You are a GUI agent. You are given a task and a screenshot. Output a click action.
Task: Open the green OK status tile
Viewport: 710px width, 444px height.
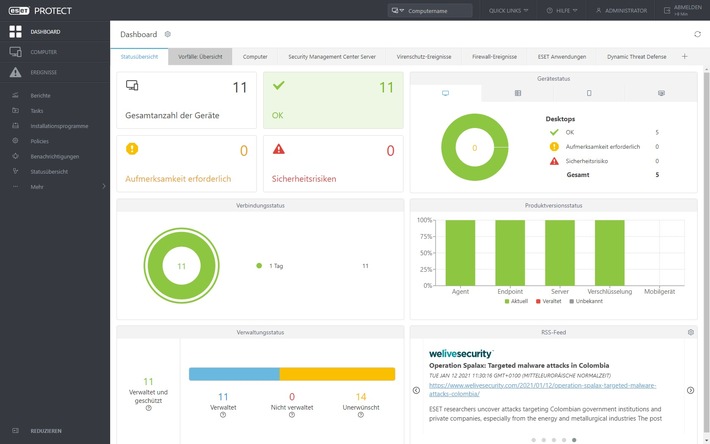coord(333,100)
